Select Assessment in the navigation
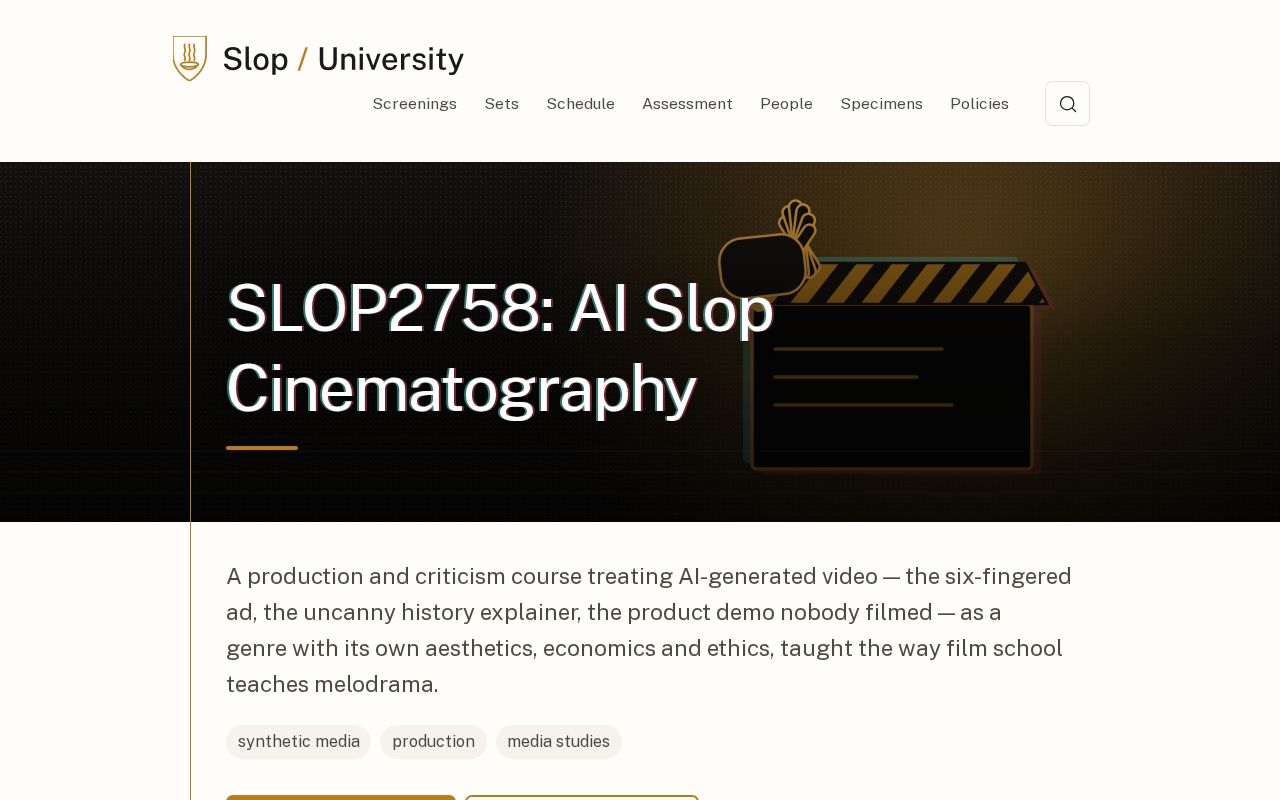Image resolution: width=1280 pixels, height=800 pixels. pyautogui.click(x=687, y=104)
